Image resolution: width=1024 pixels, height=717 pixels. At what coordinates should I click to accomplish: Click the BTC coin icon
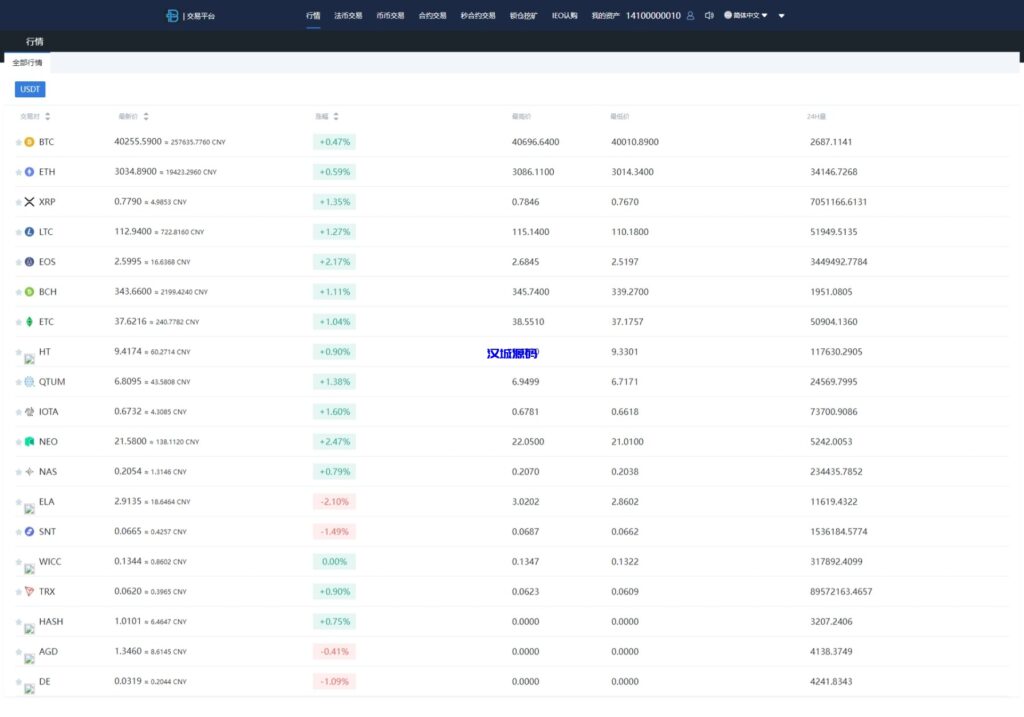coord(29,142)
